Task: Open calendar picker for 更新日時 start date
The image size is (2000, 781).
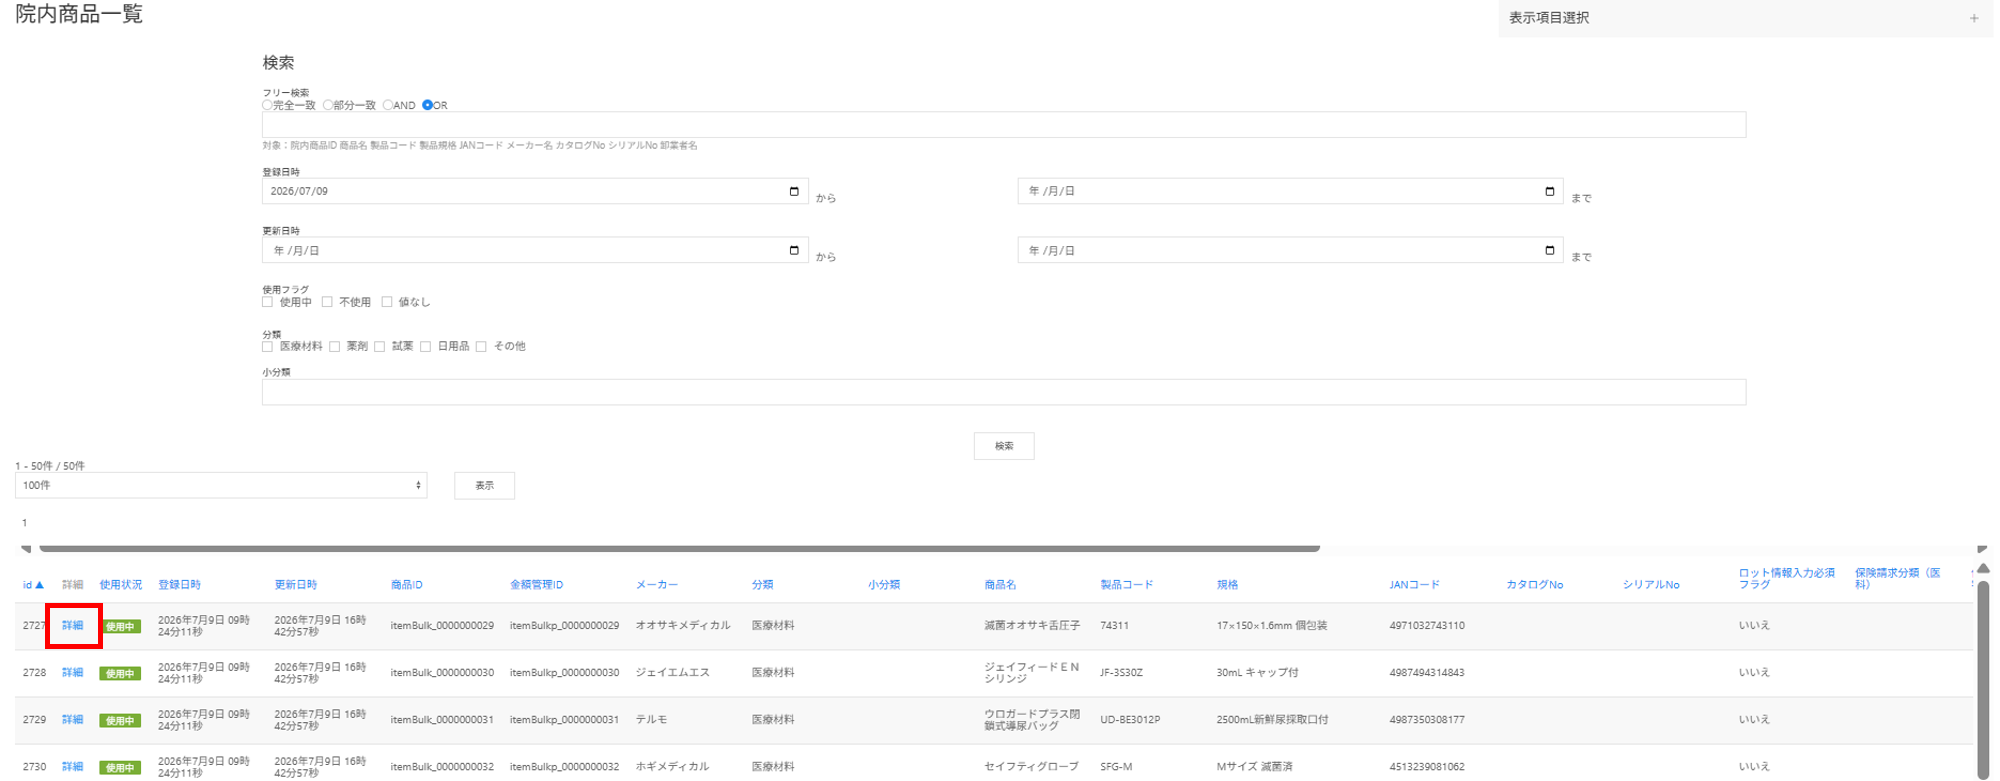Action: [794, 250]
